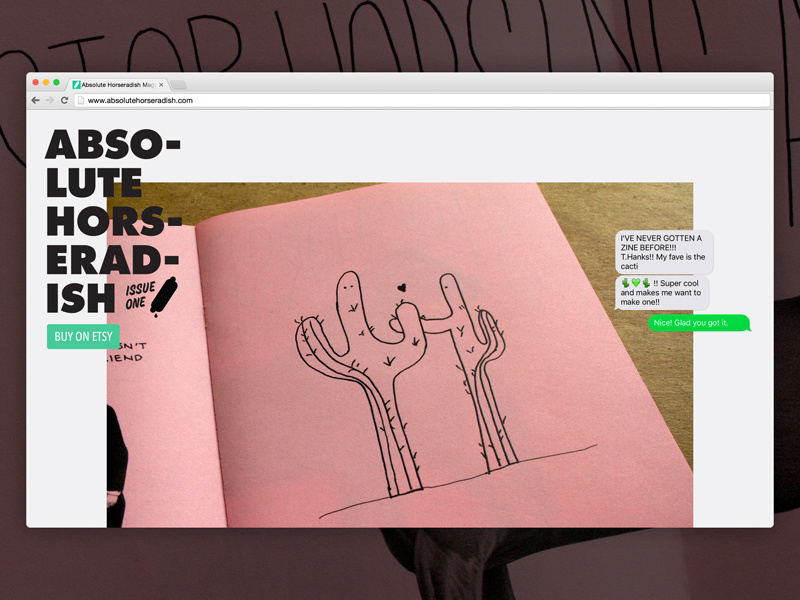Select the Absolute Horseradish browser tab
Image resolution: width=800 pixels, height=600 pixels.
click(x=118, y=85)
